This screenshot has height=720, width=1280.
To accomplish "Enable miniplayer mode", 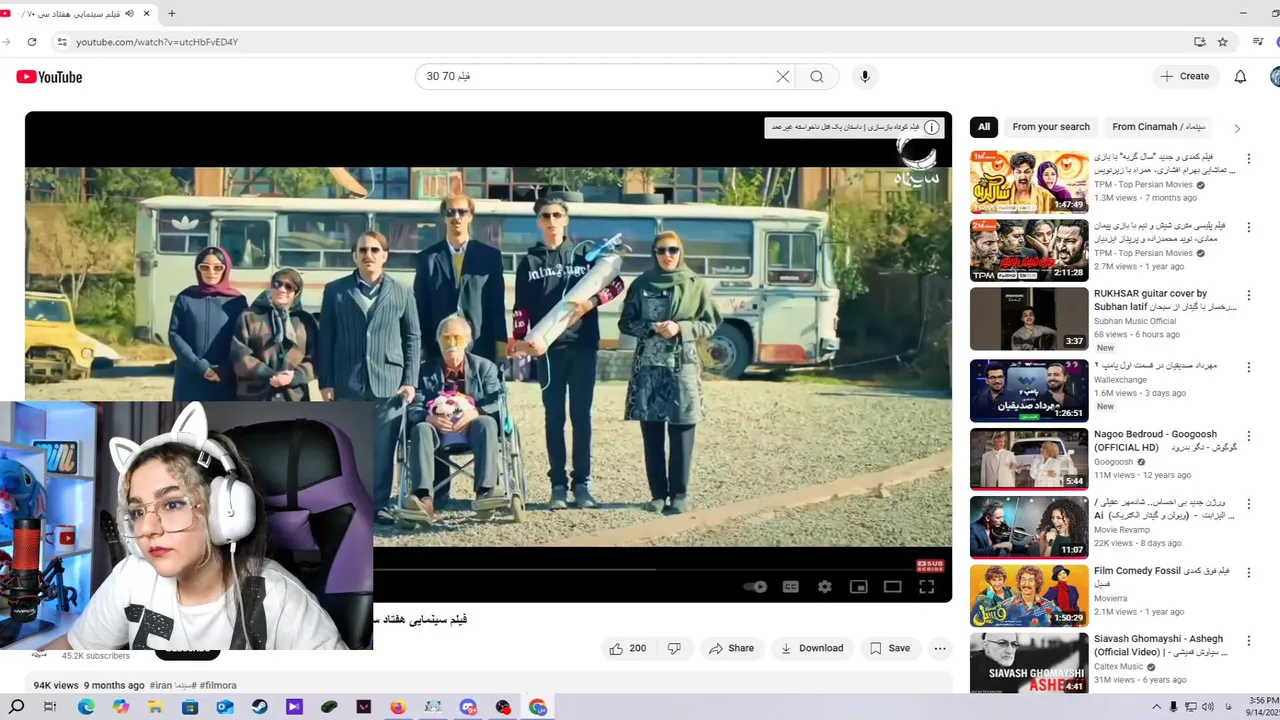I will [858, 587].
